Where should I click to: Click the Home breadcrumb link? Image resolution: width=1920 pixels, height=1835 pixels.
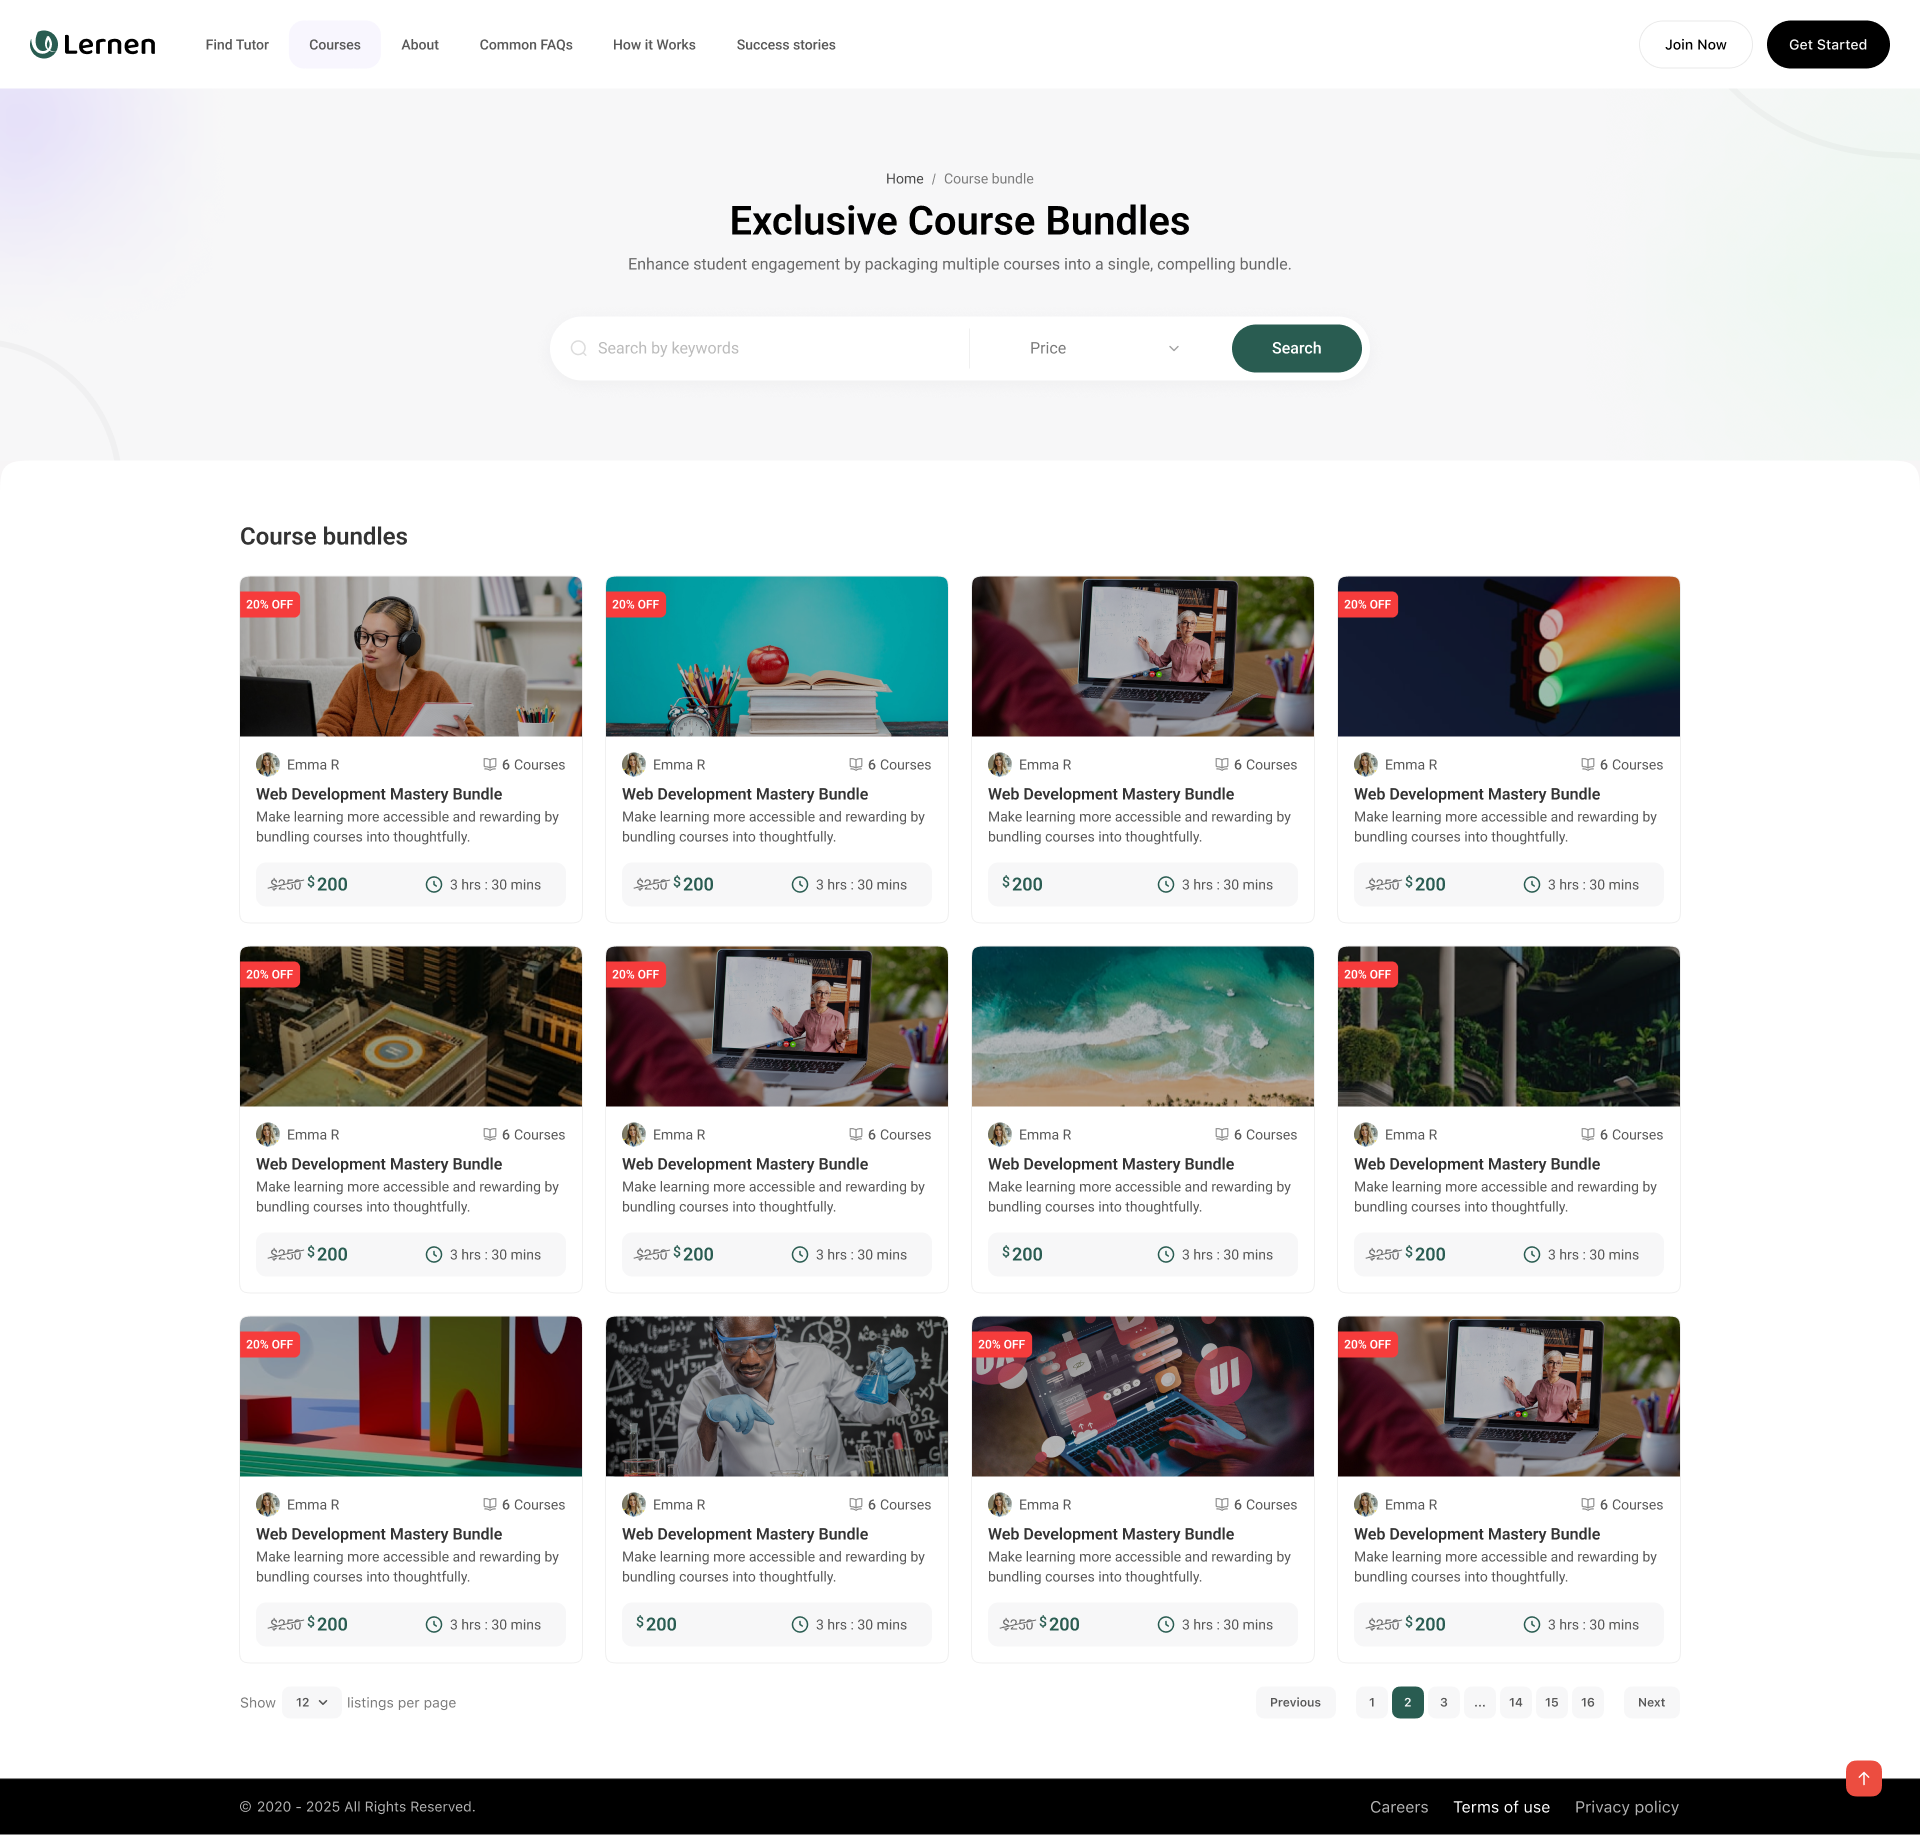point(904,179)
